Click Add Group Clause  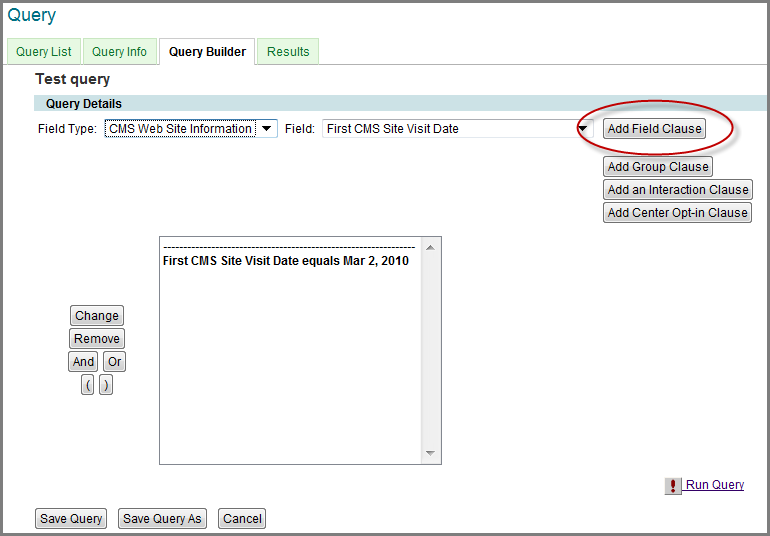click(658, 167)
